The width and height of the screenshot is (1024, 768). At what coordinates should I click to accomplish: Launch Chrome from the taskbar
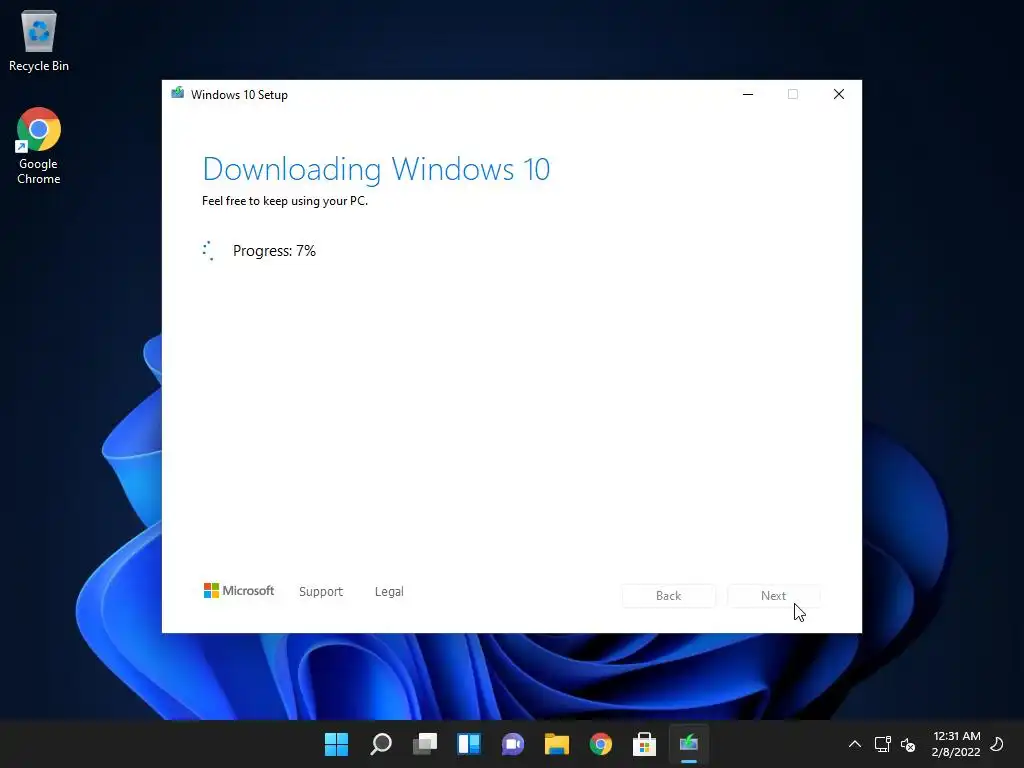point(601,743)
